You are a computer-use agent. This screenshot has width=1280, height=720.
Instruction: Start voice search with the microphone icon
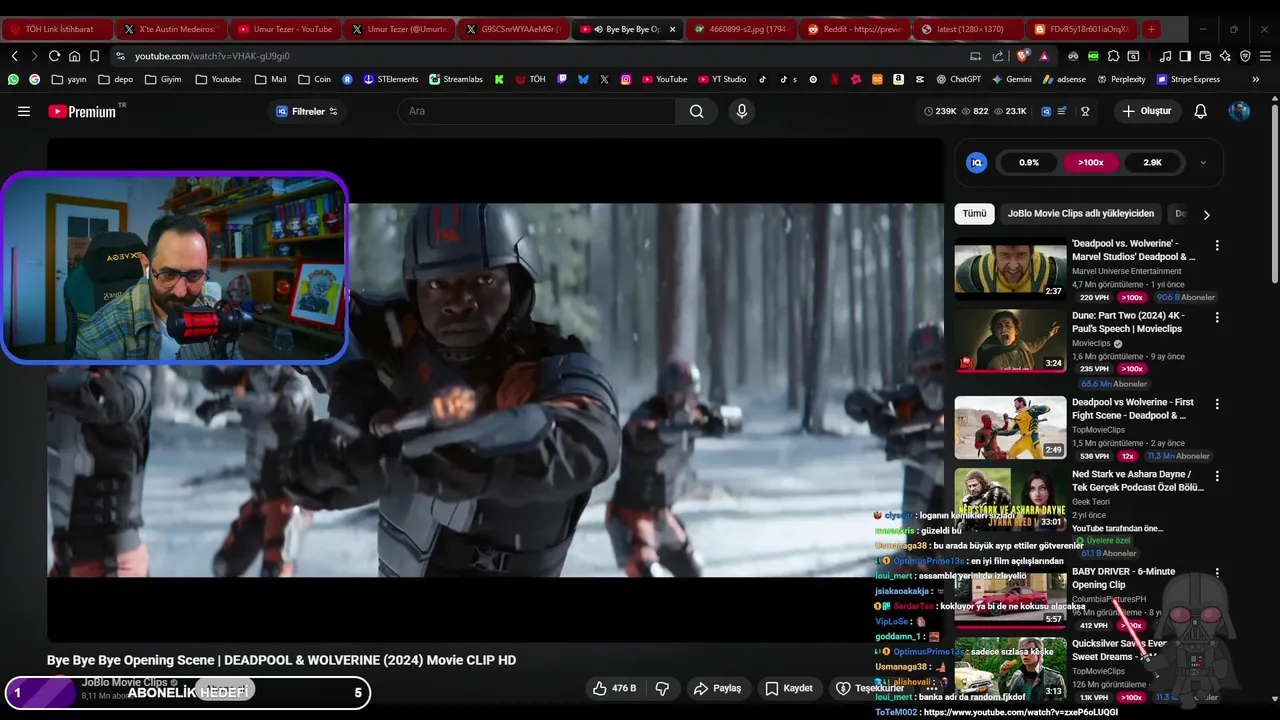click(742, 111)
